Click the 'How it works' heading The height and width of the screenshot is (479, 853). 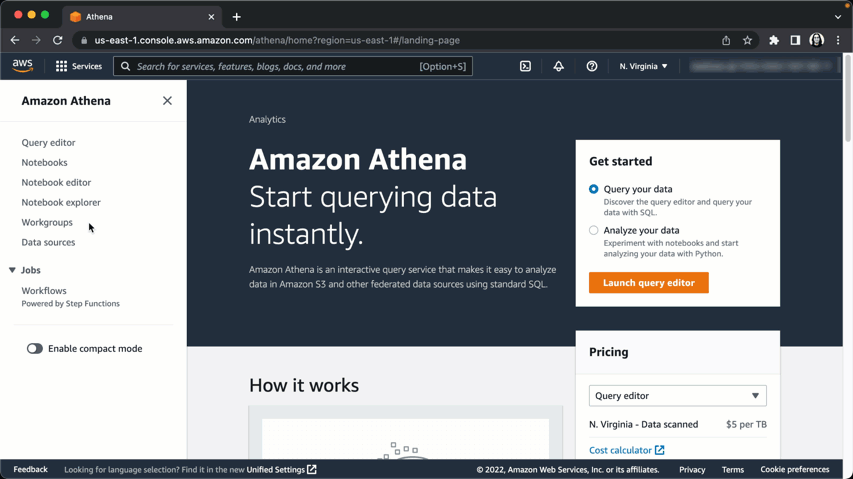click(304, 385)
